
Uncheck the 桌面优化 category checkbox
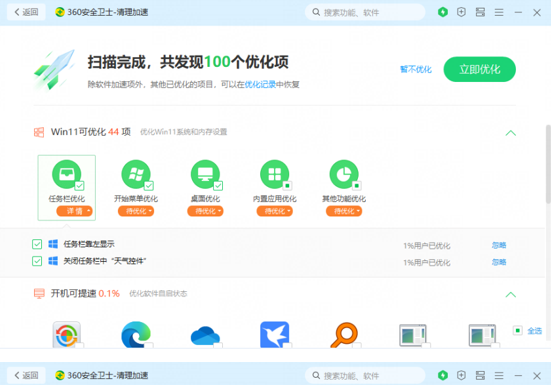pos(218,185)
